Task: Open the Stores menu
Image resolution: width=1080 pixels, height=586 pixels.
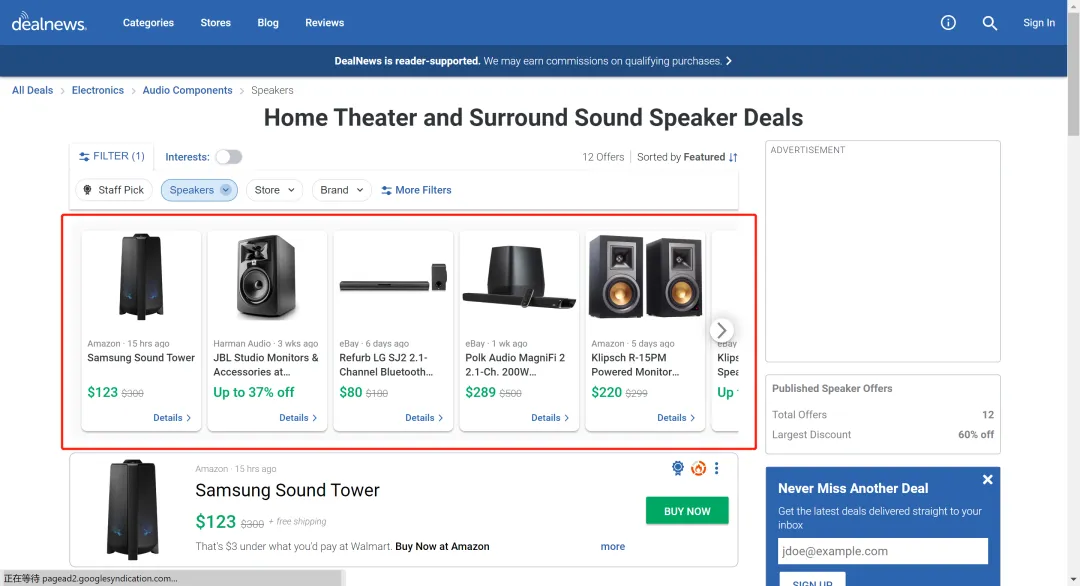Action: pos(216,23)
